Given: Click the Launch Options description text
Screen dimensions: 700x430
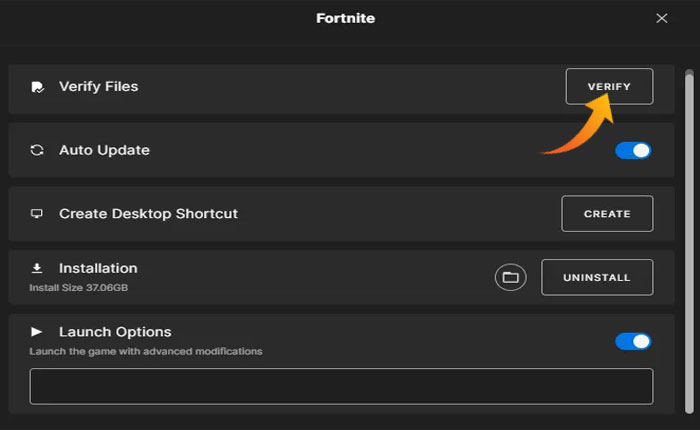Looking at the screenshot, I should pos(146,351).
